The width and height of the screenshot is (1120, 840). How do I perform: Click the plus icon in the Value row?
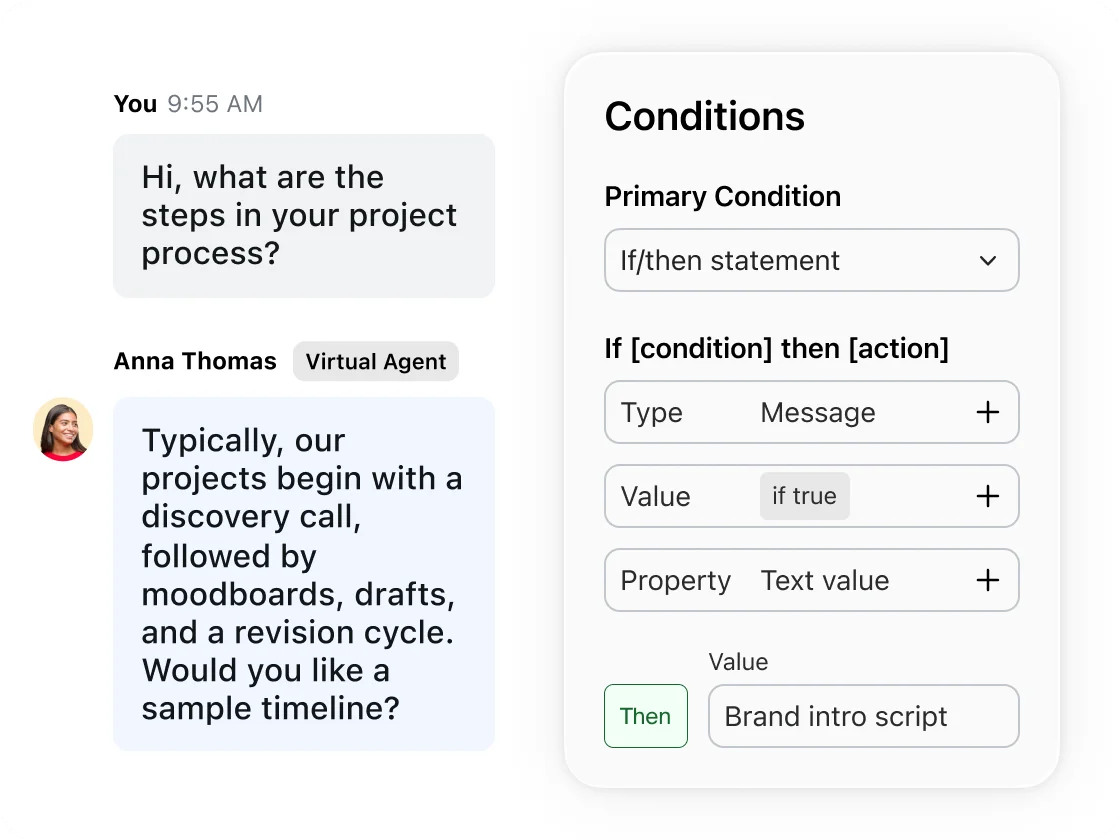pos(987,496)
